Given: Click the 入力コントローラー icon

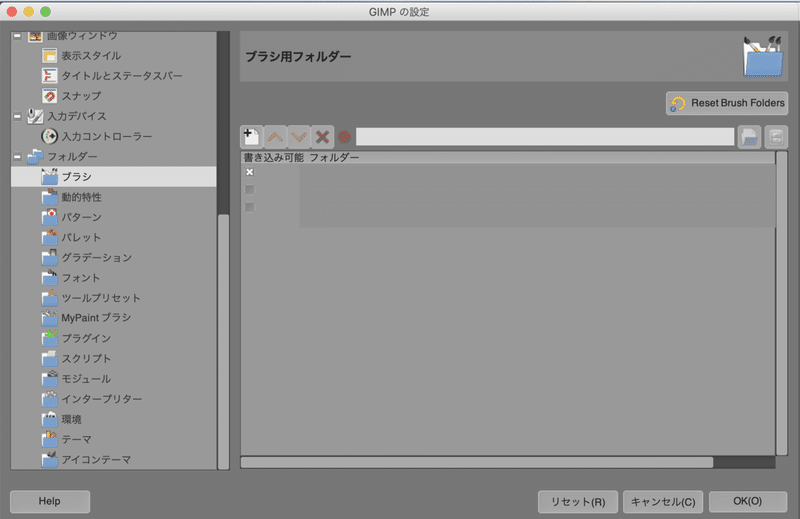Looking at the screenshot, I should click(x=49, y=136).
